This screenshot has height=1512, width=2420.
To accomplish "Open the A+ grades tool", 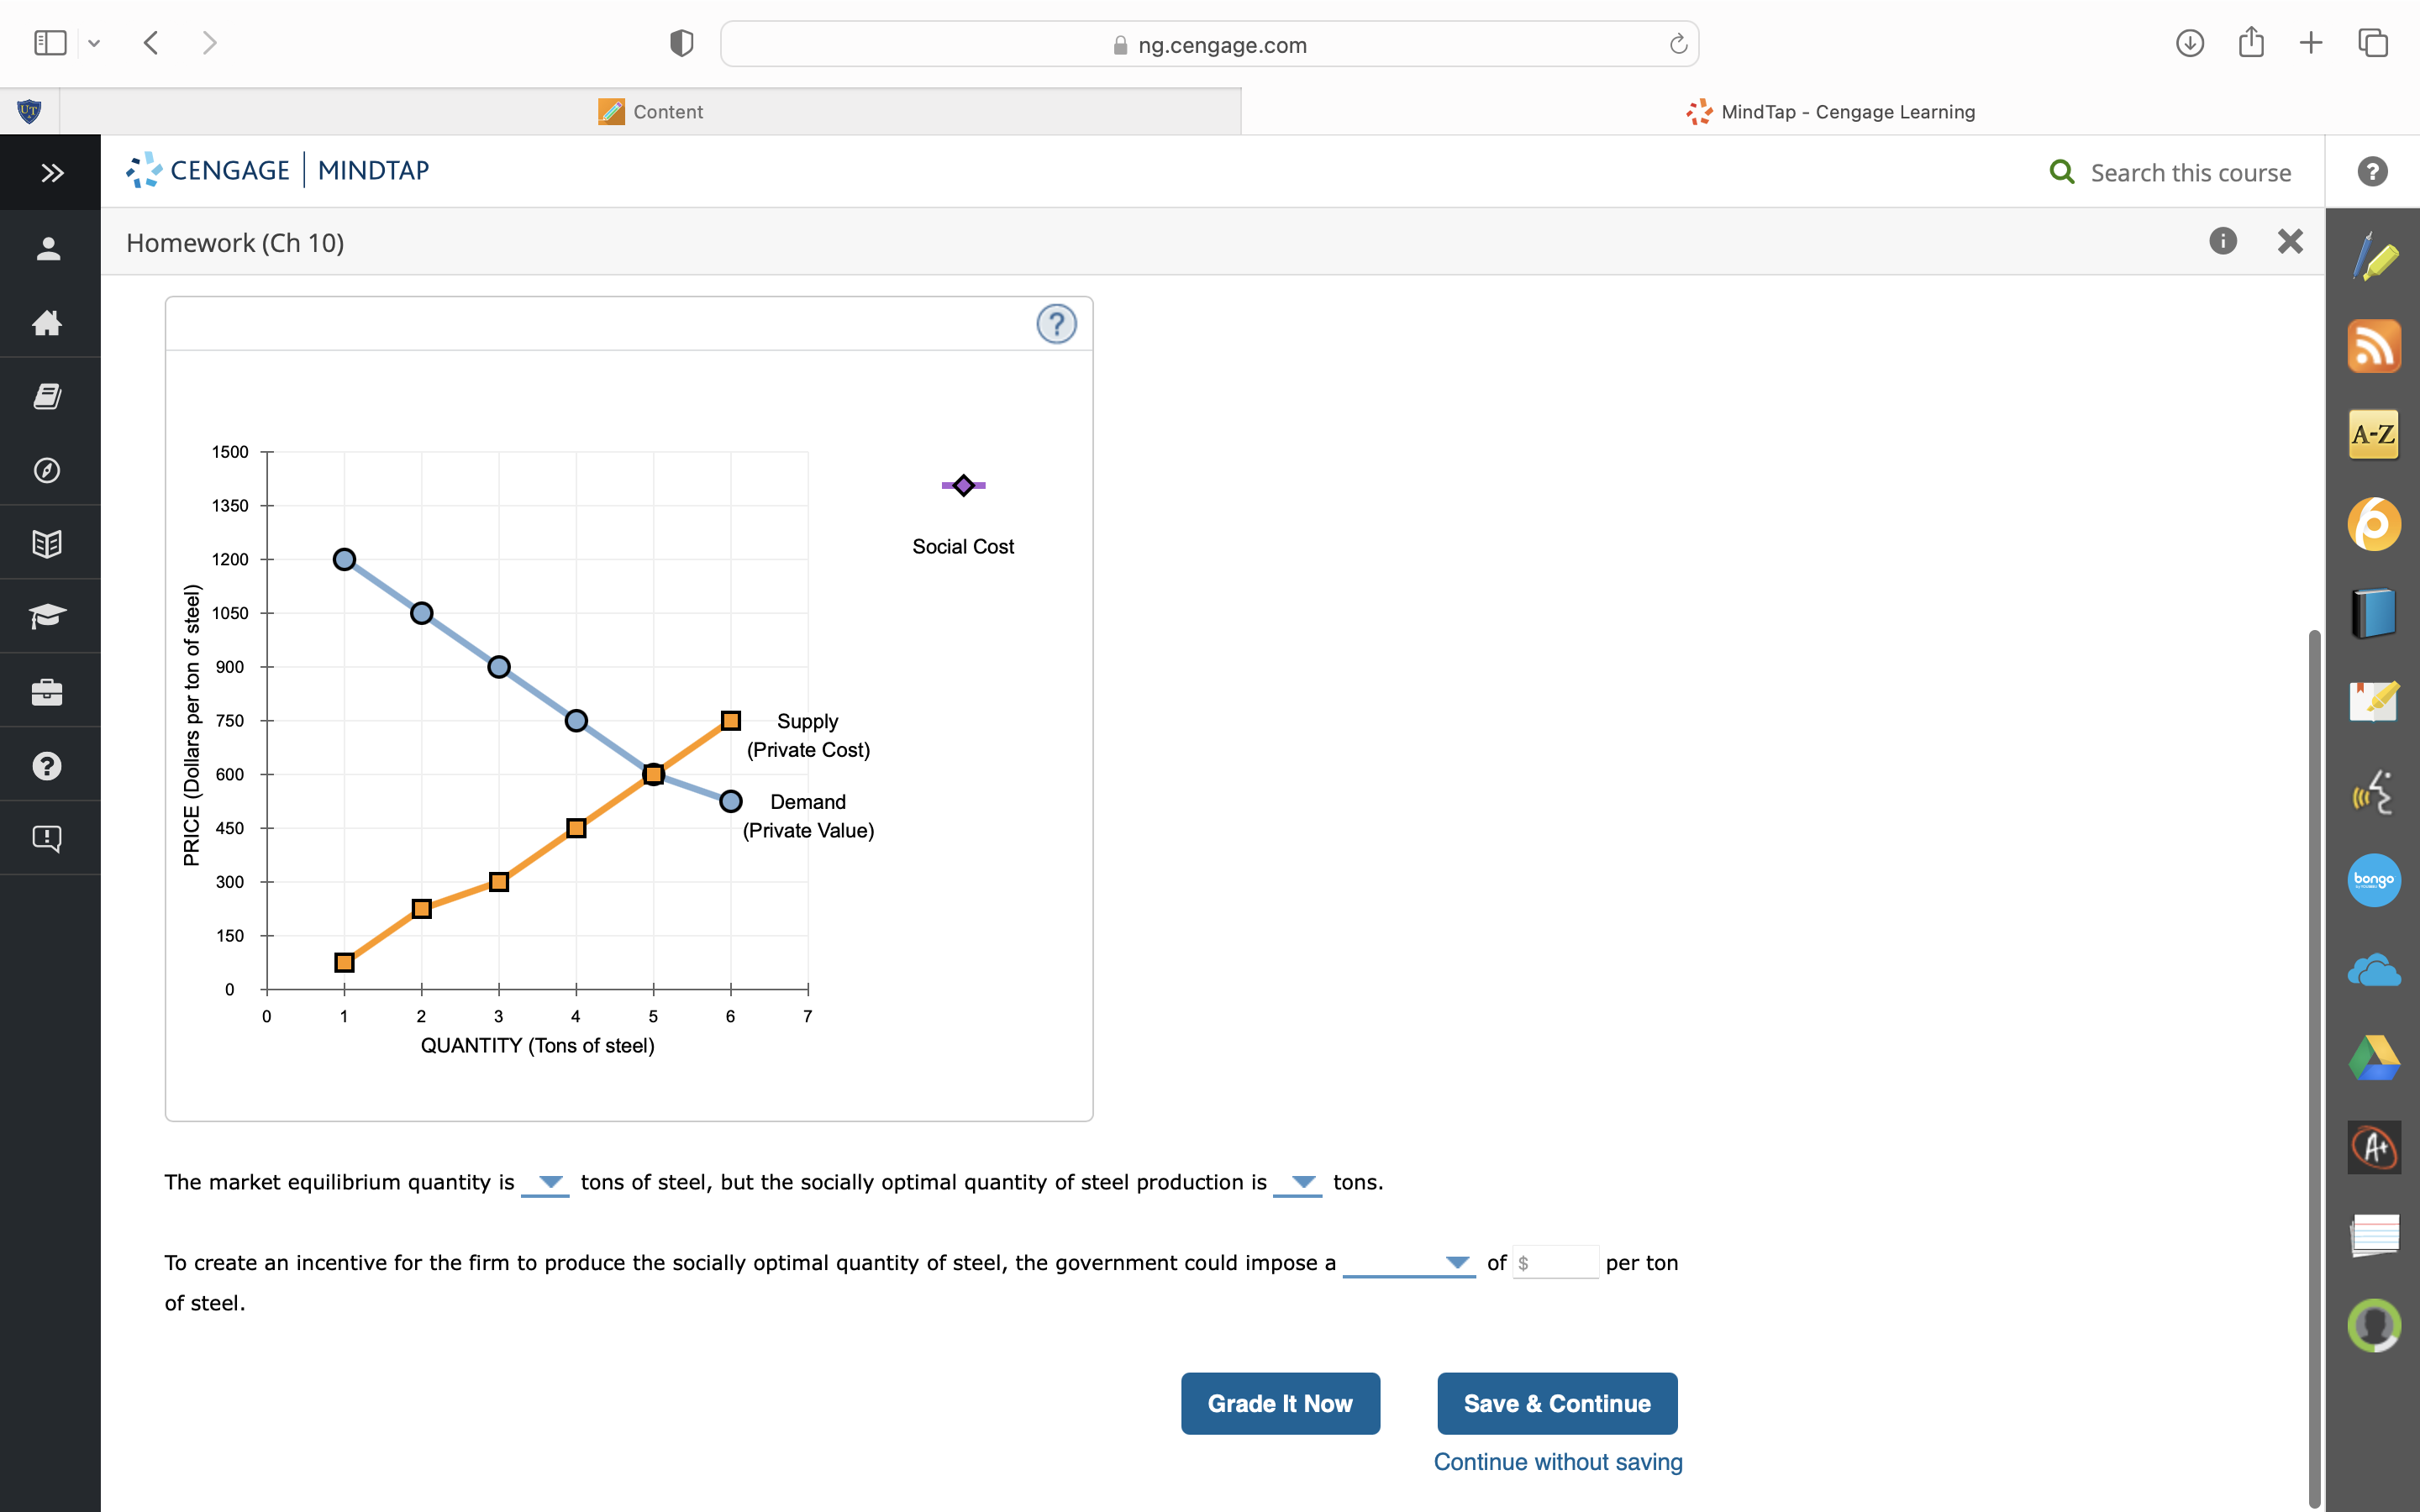I will (2375, 1147).
